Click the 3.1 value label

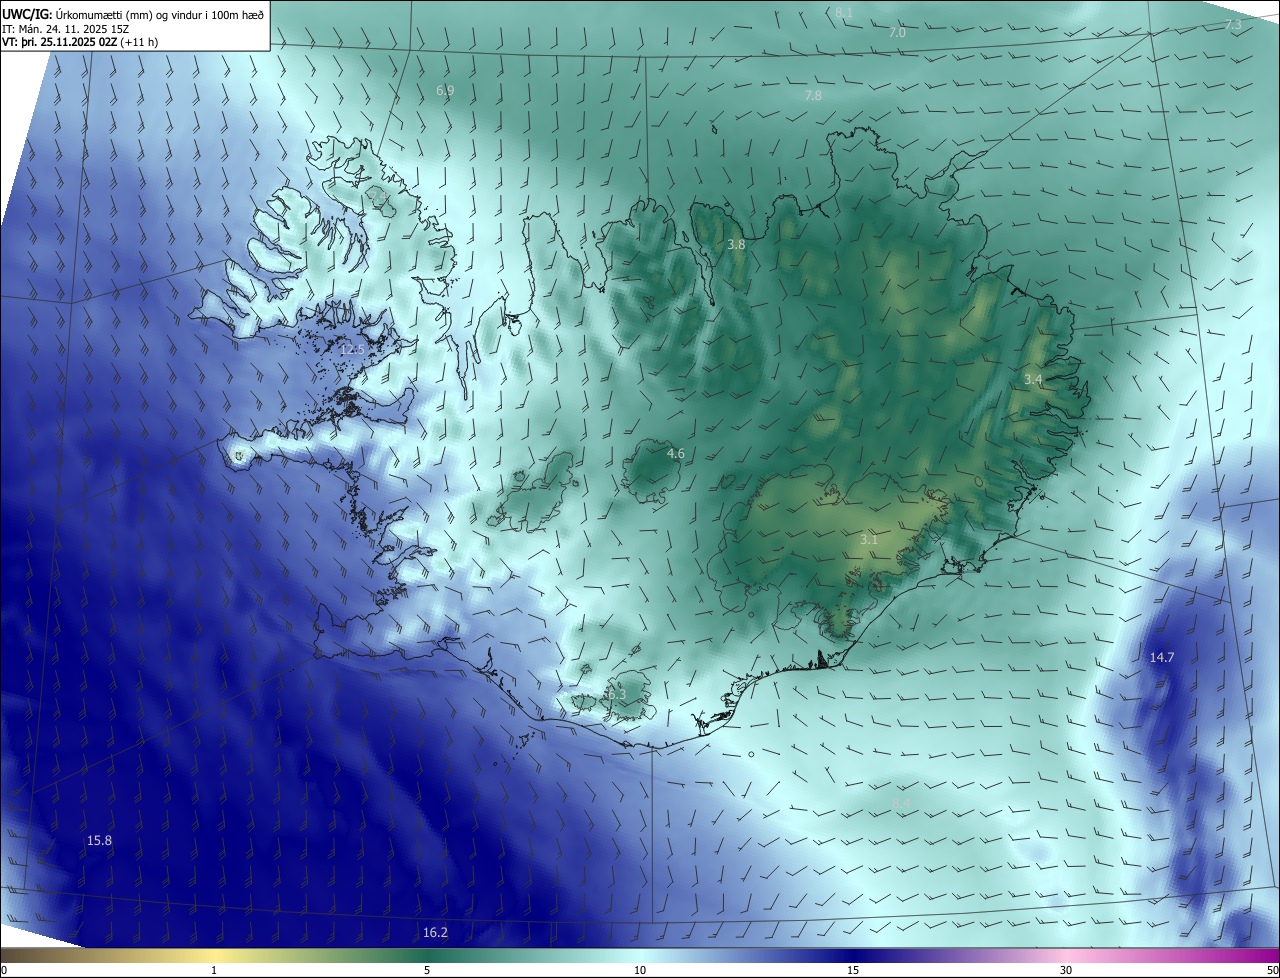[869, 539]
